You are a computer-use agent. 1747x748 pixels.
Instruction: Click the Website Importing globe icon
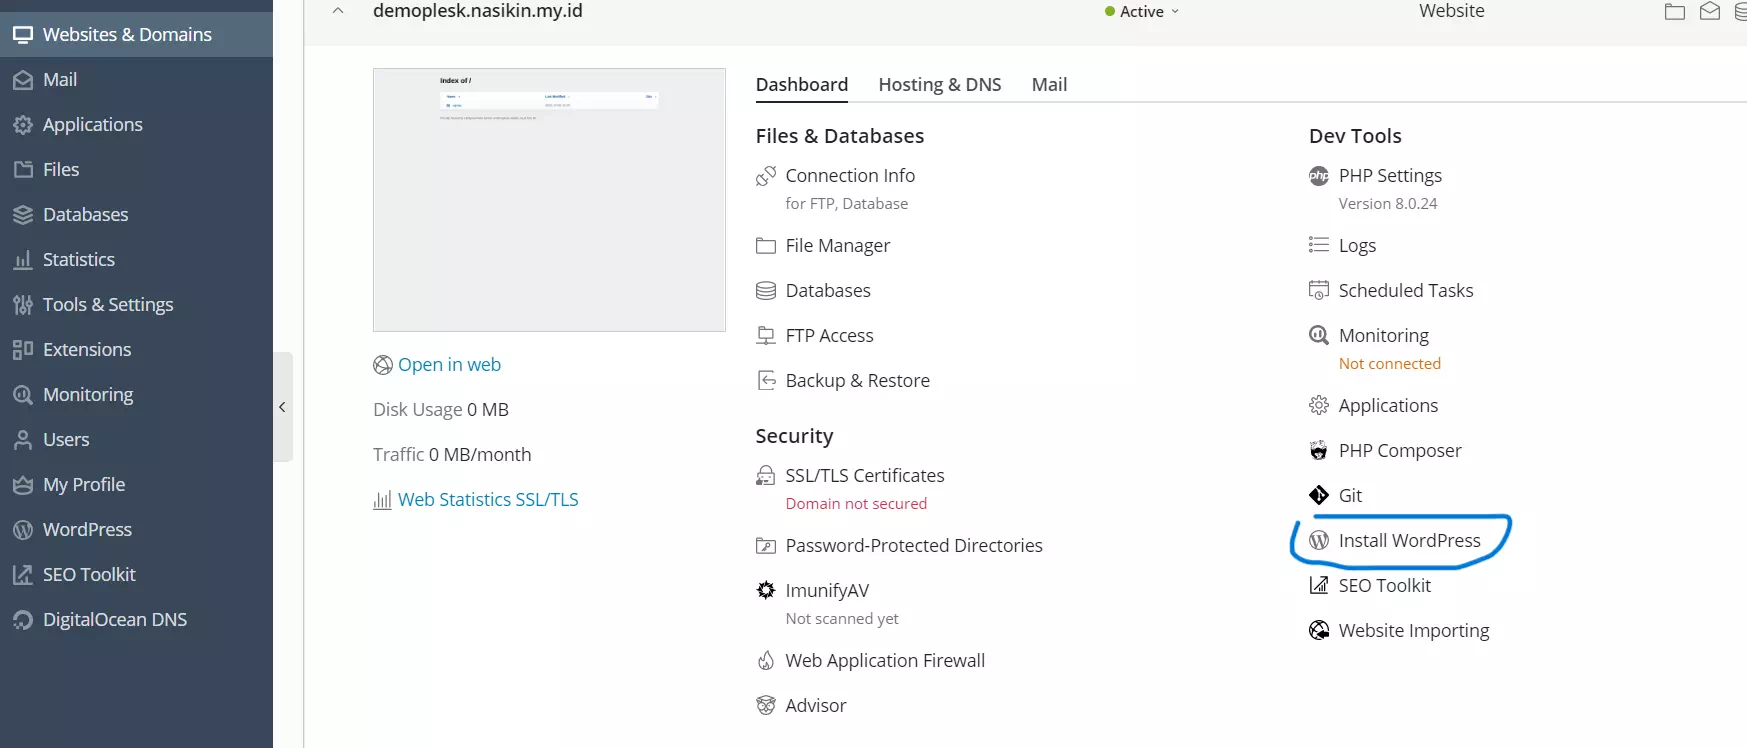tap(1319, 631)
